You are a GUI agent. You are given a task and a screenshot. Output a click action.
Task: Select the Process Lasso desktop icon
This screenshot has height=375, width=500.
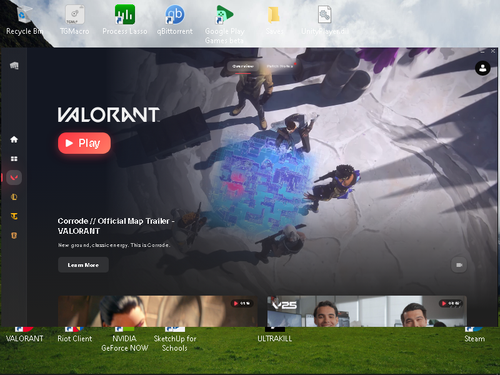coord(125,20)
